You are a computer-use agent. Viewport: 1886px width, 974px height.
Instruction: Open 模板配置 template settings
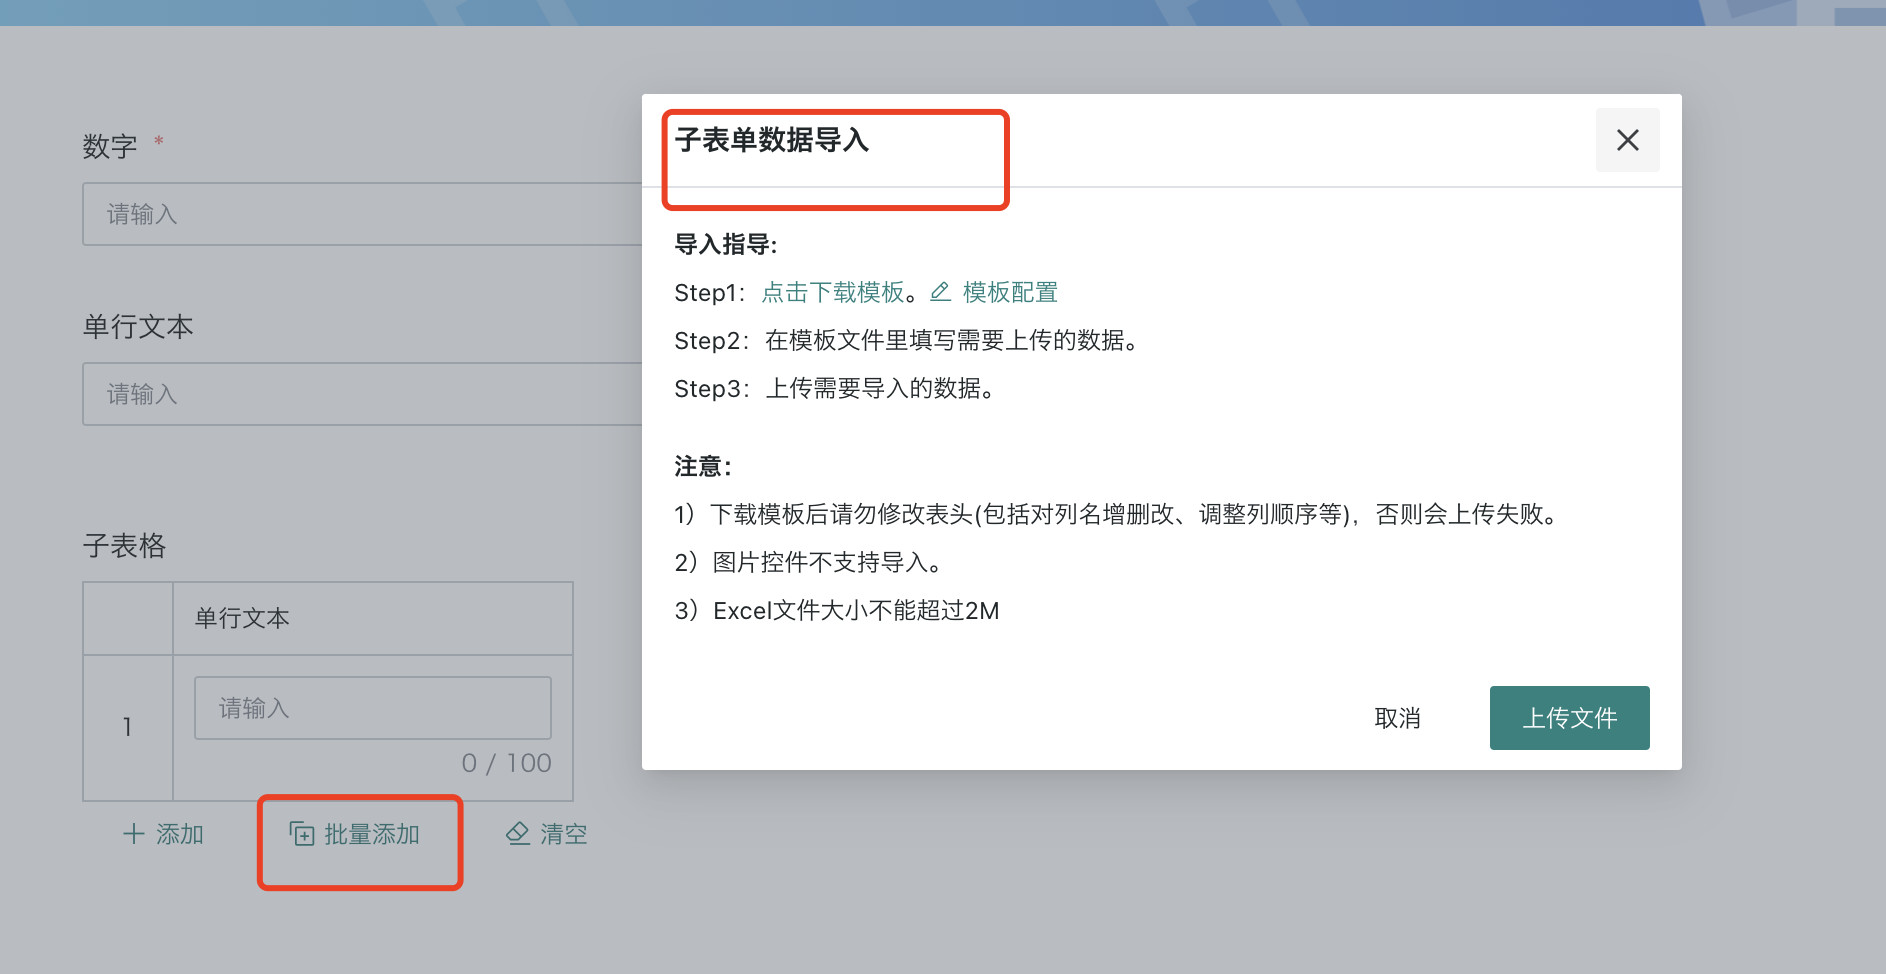1010,292
